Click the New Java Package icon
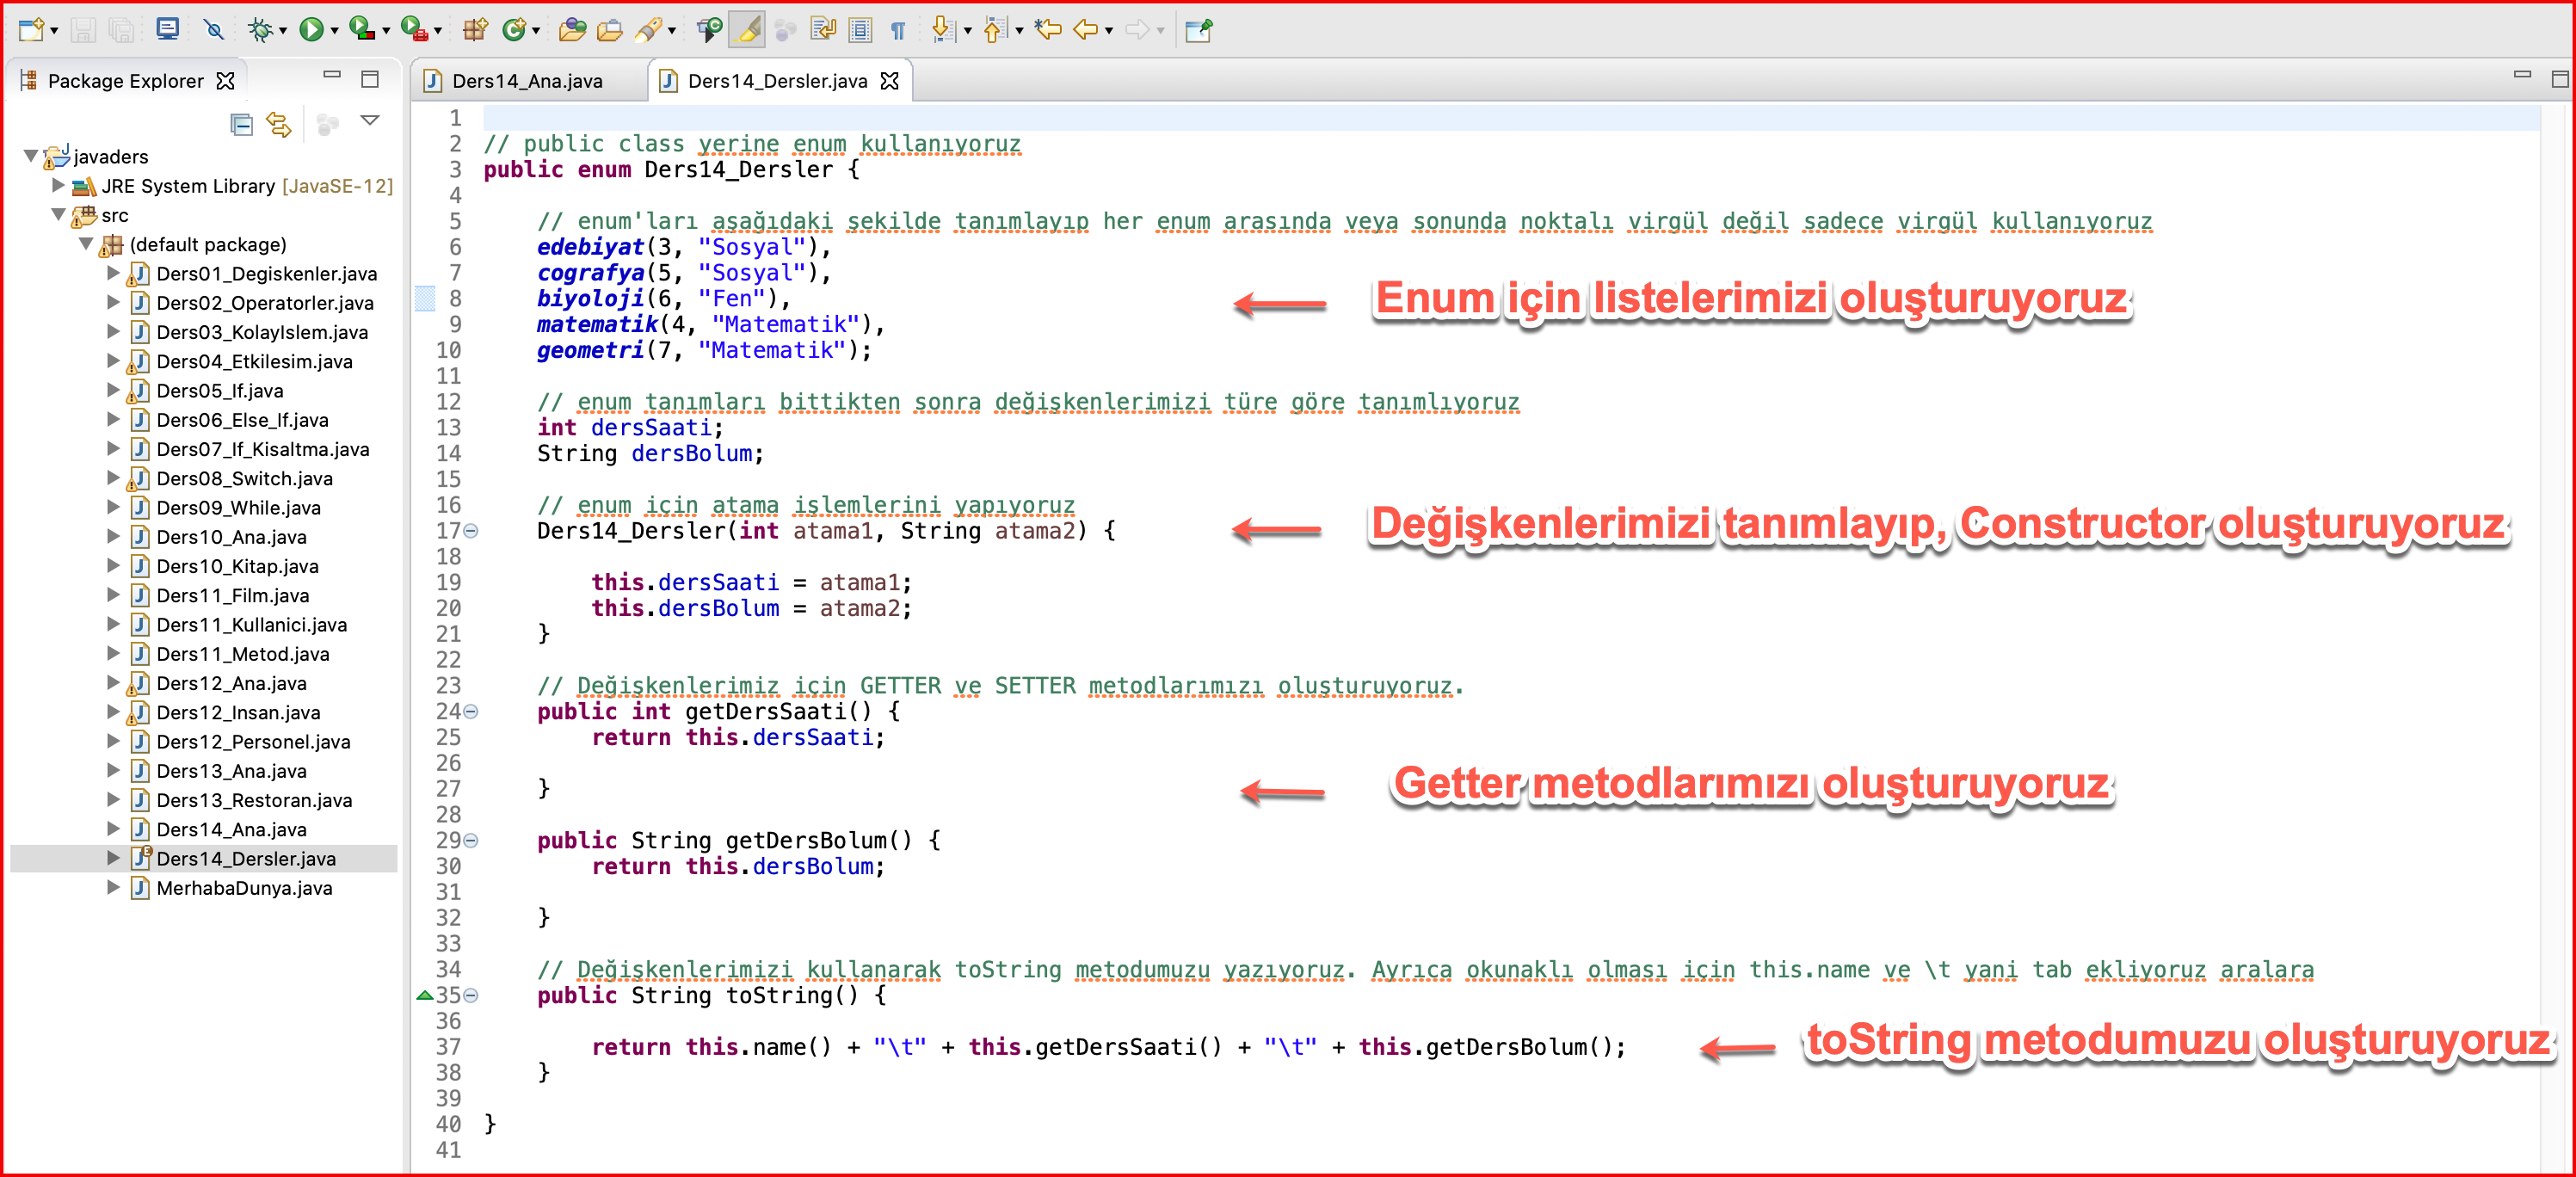Screen dimensions: 2576x1177 click(475, 30)
